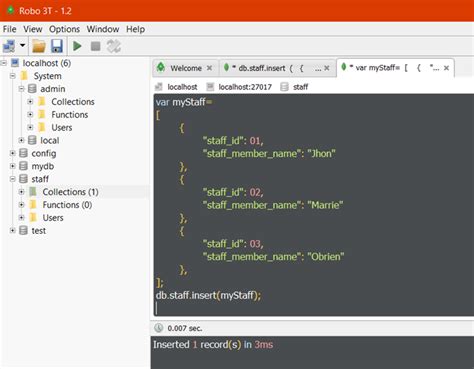Click the "Jhon" string in editor
The height and width of the screenshot is (369, 474).
click(x=321, y=154)
